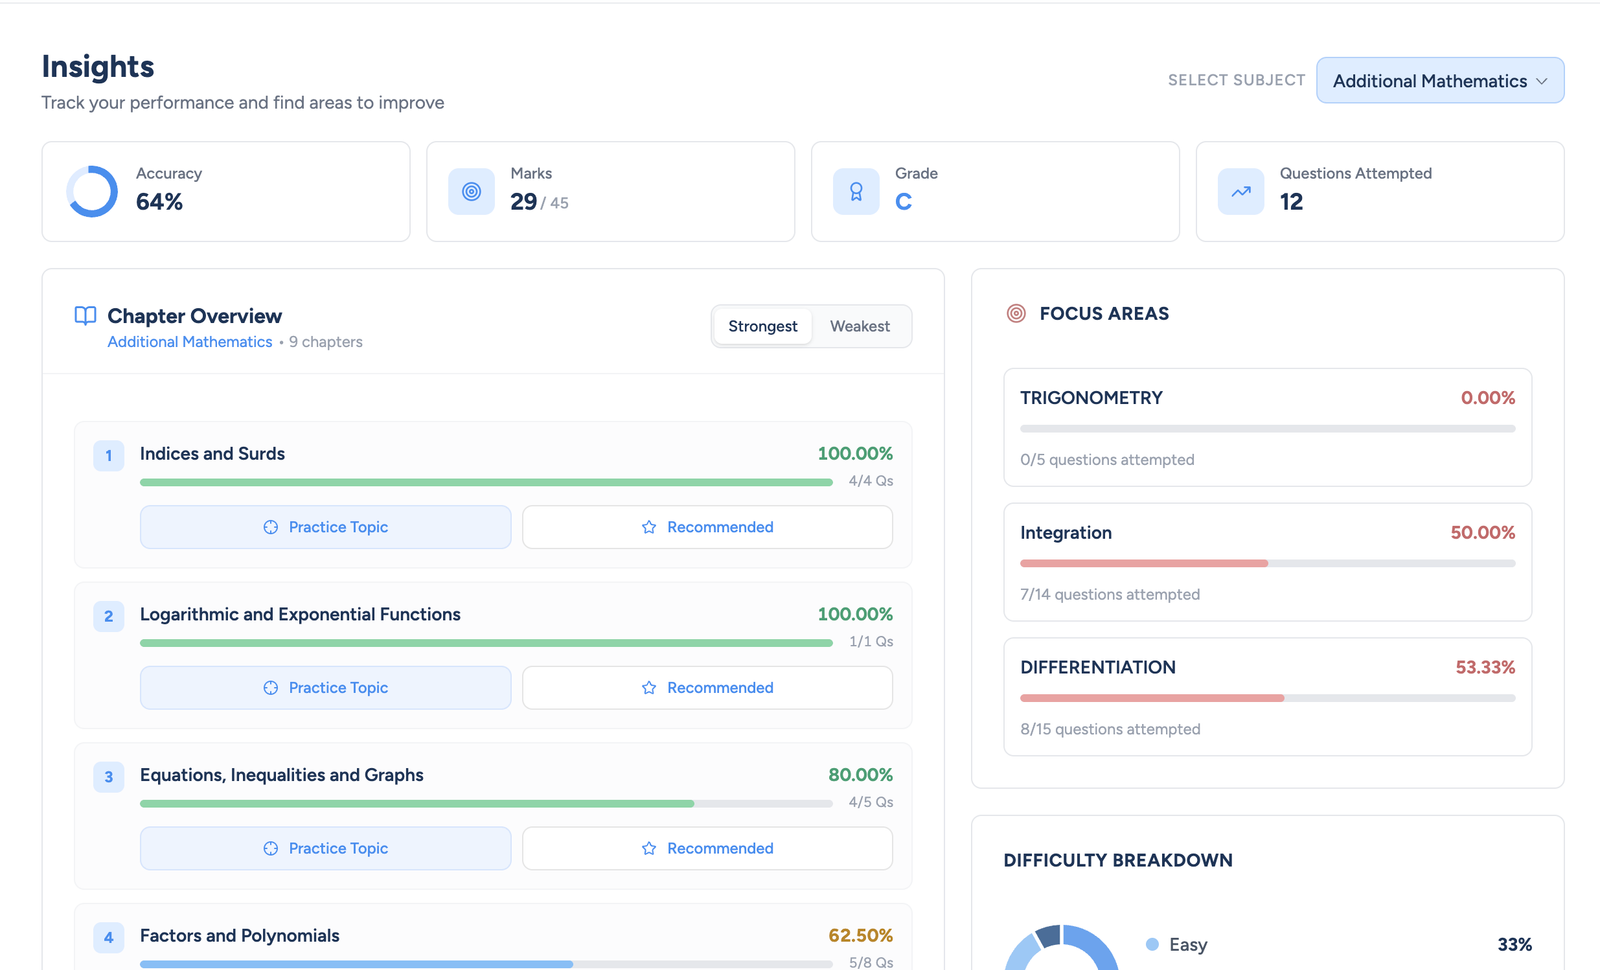Click the 53.33% Differentiation percentage
Screen dimensions: 1600x970
(1485, 667)
